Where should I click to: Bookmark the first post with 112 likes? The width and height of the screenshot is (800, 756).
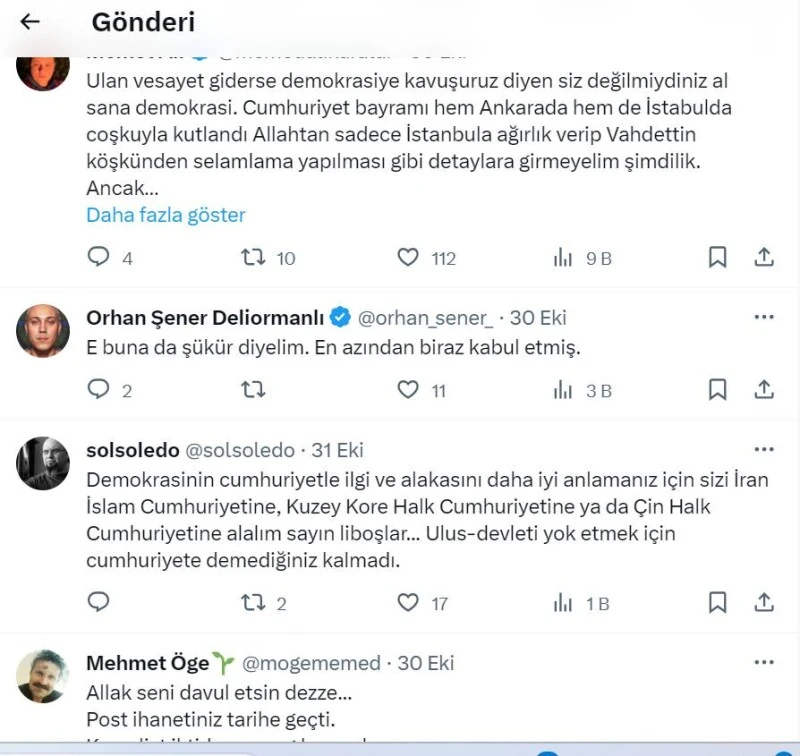pos(717,257)
